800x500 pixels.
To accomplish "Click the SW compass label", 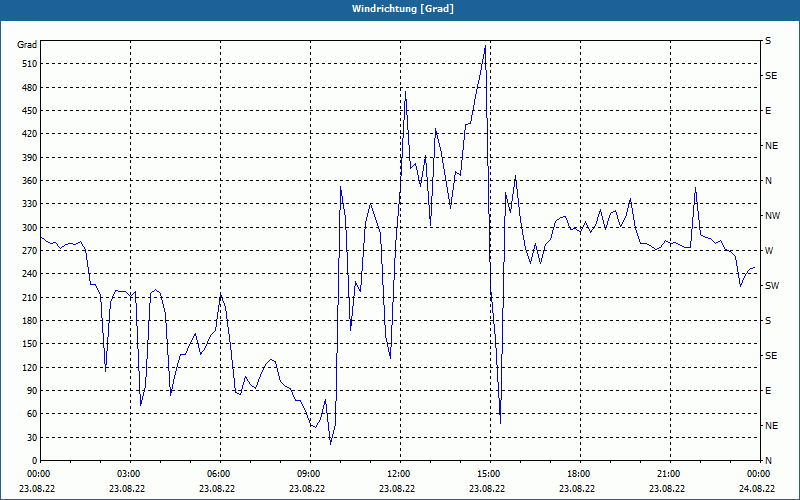I will coord(772,286).
